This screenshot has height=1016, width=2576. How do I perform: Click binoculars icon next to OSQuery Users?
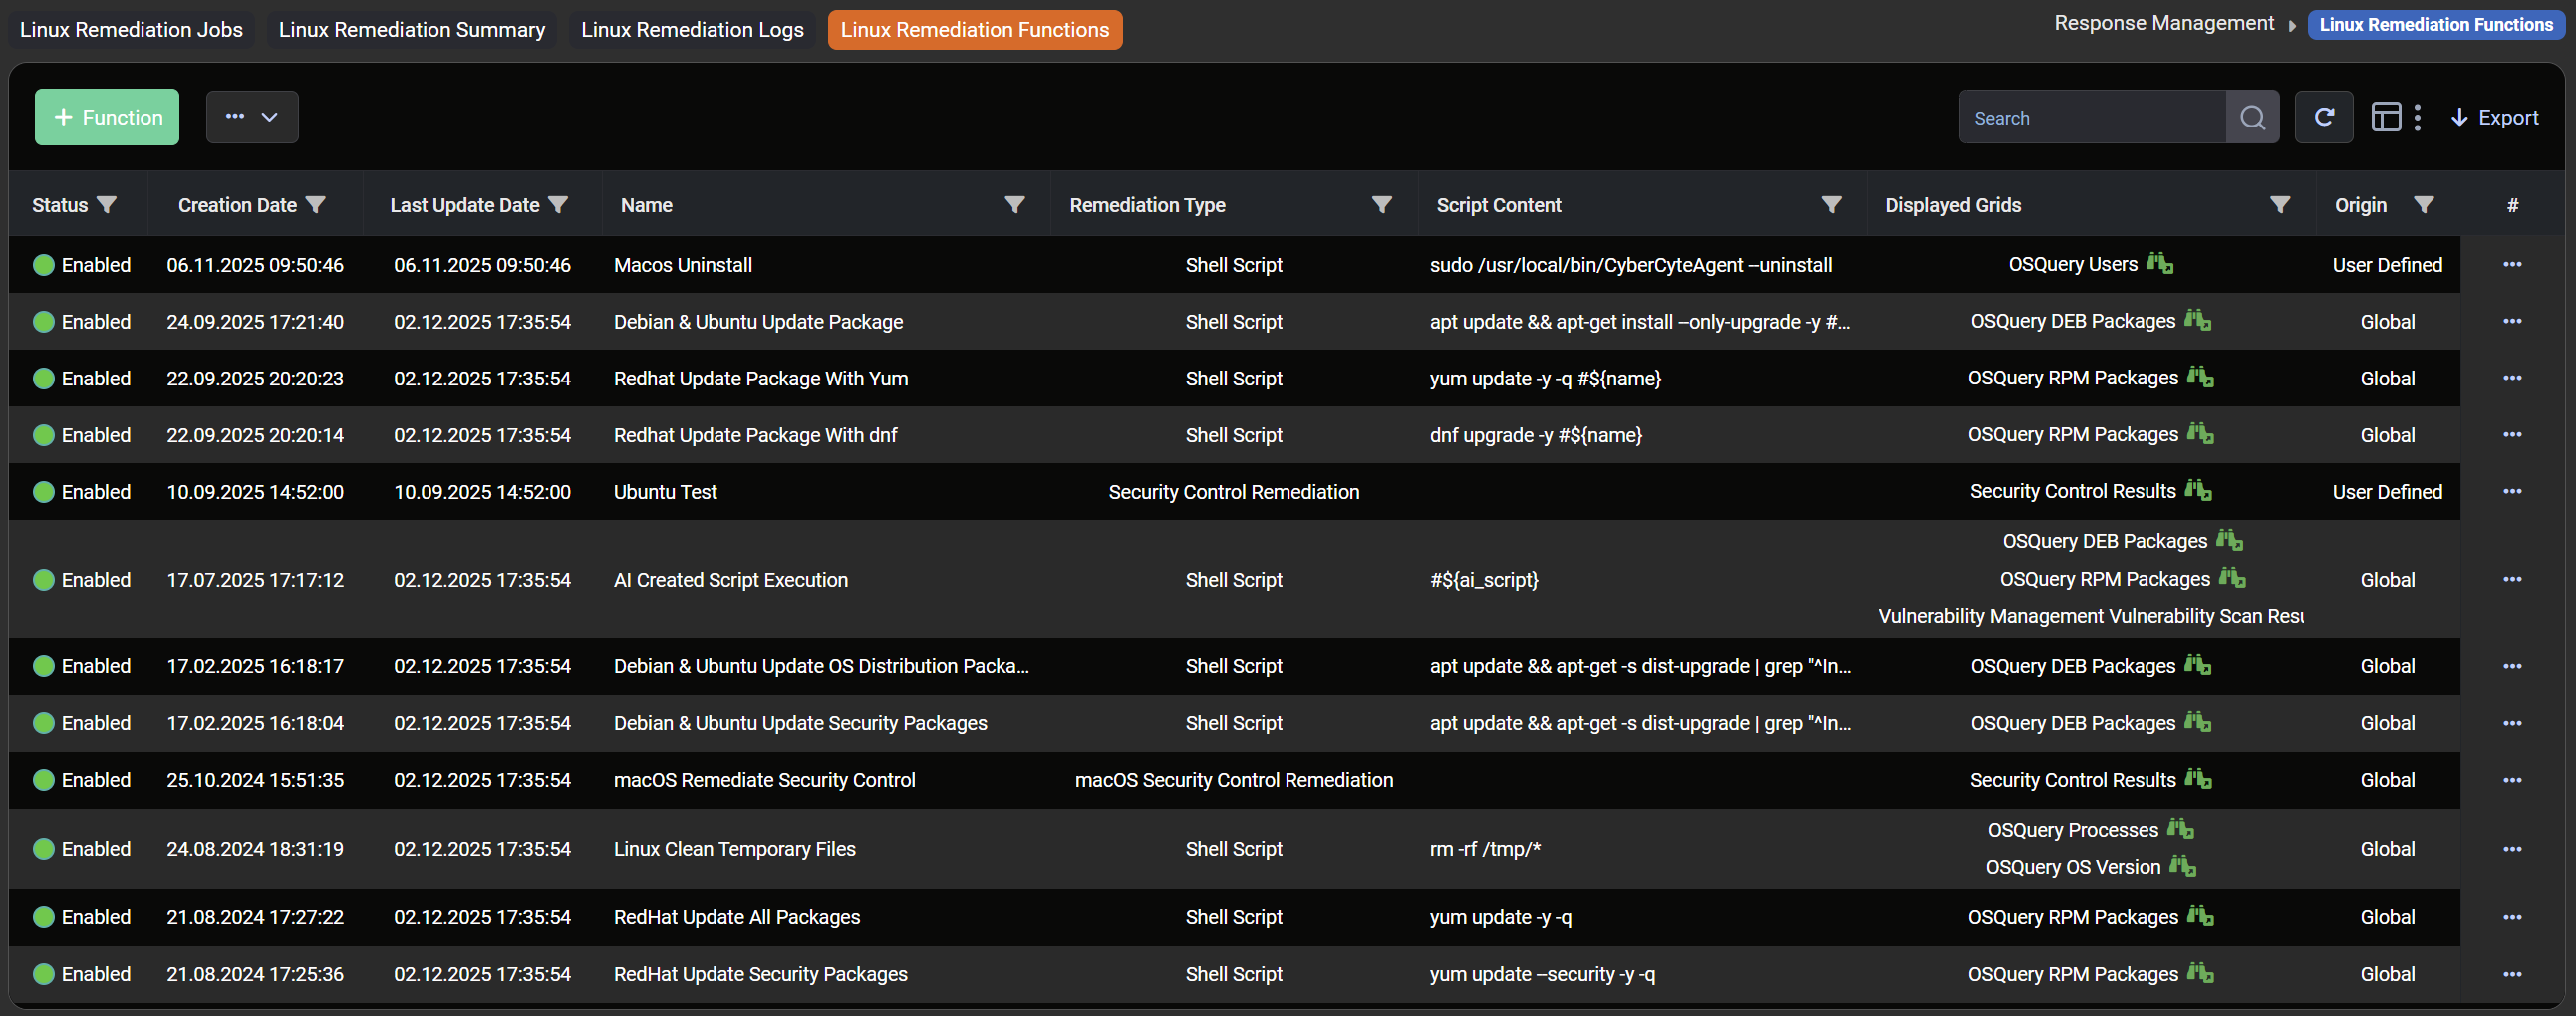click(2160, 264)
